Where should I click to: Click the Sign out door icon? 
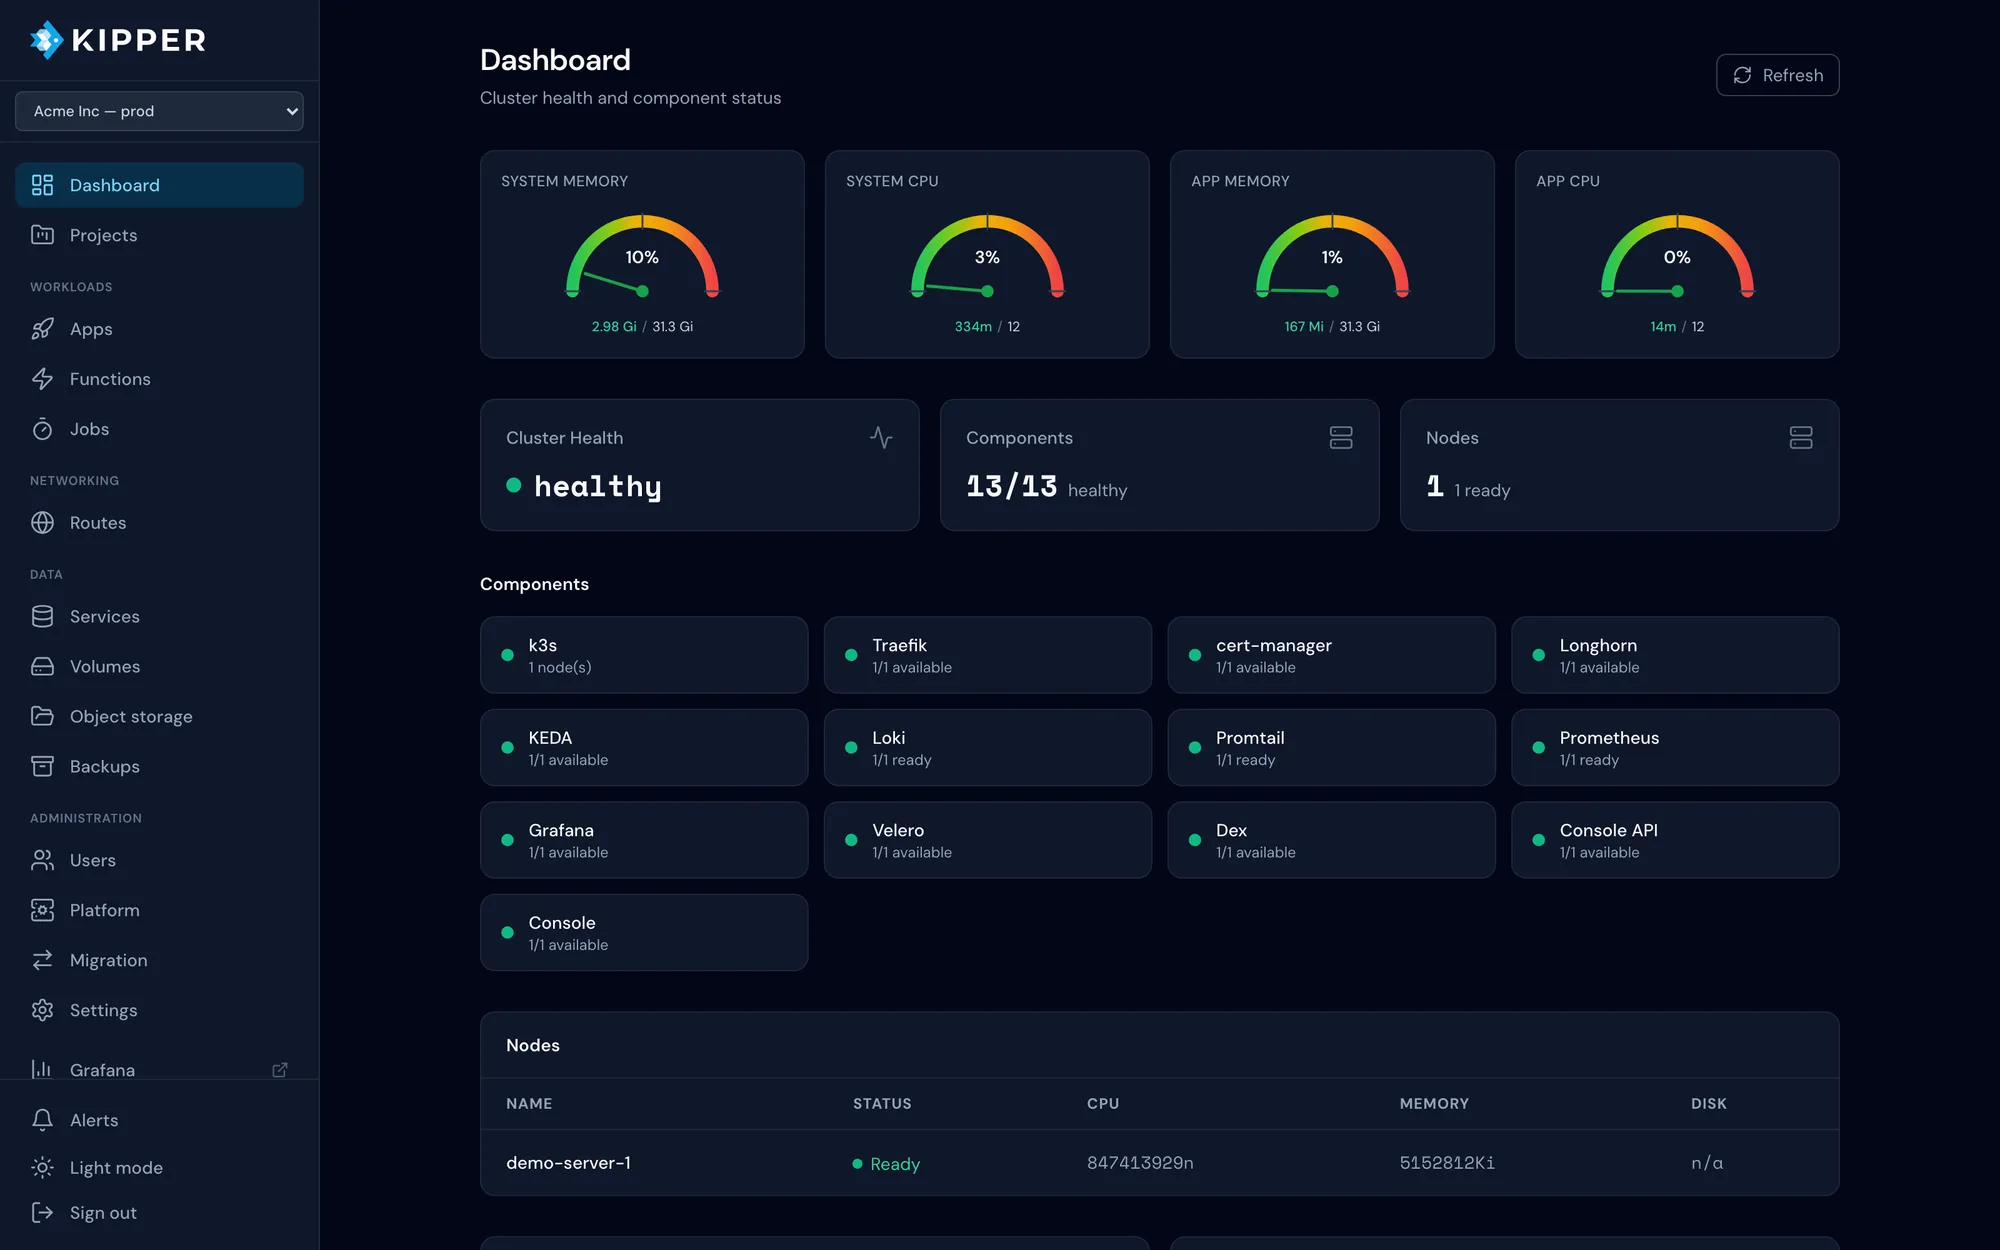pyautogui.click(x=42, y=1213)
